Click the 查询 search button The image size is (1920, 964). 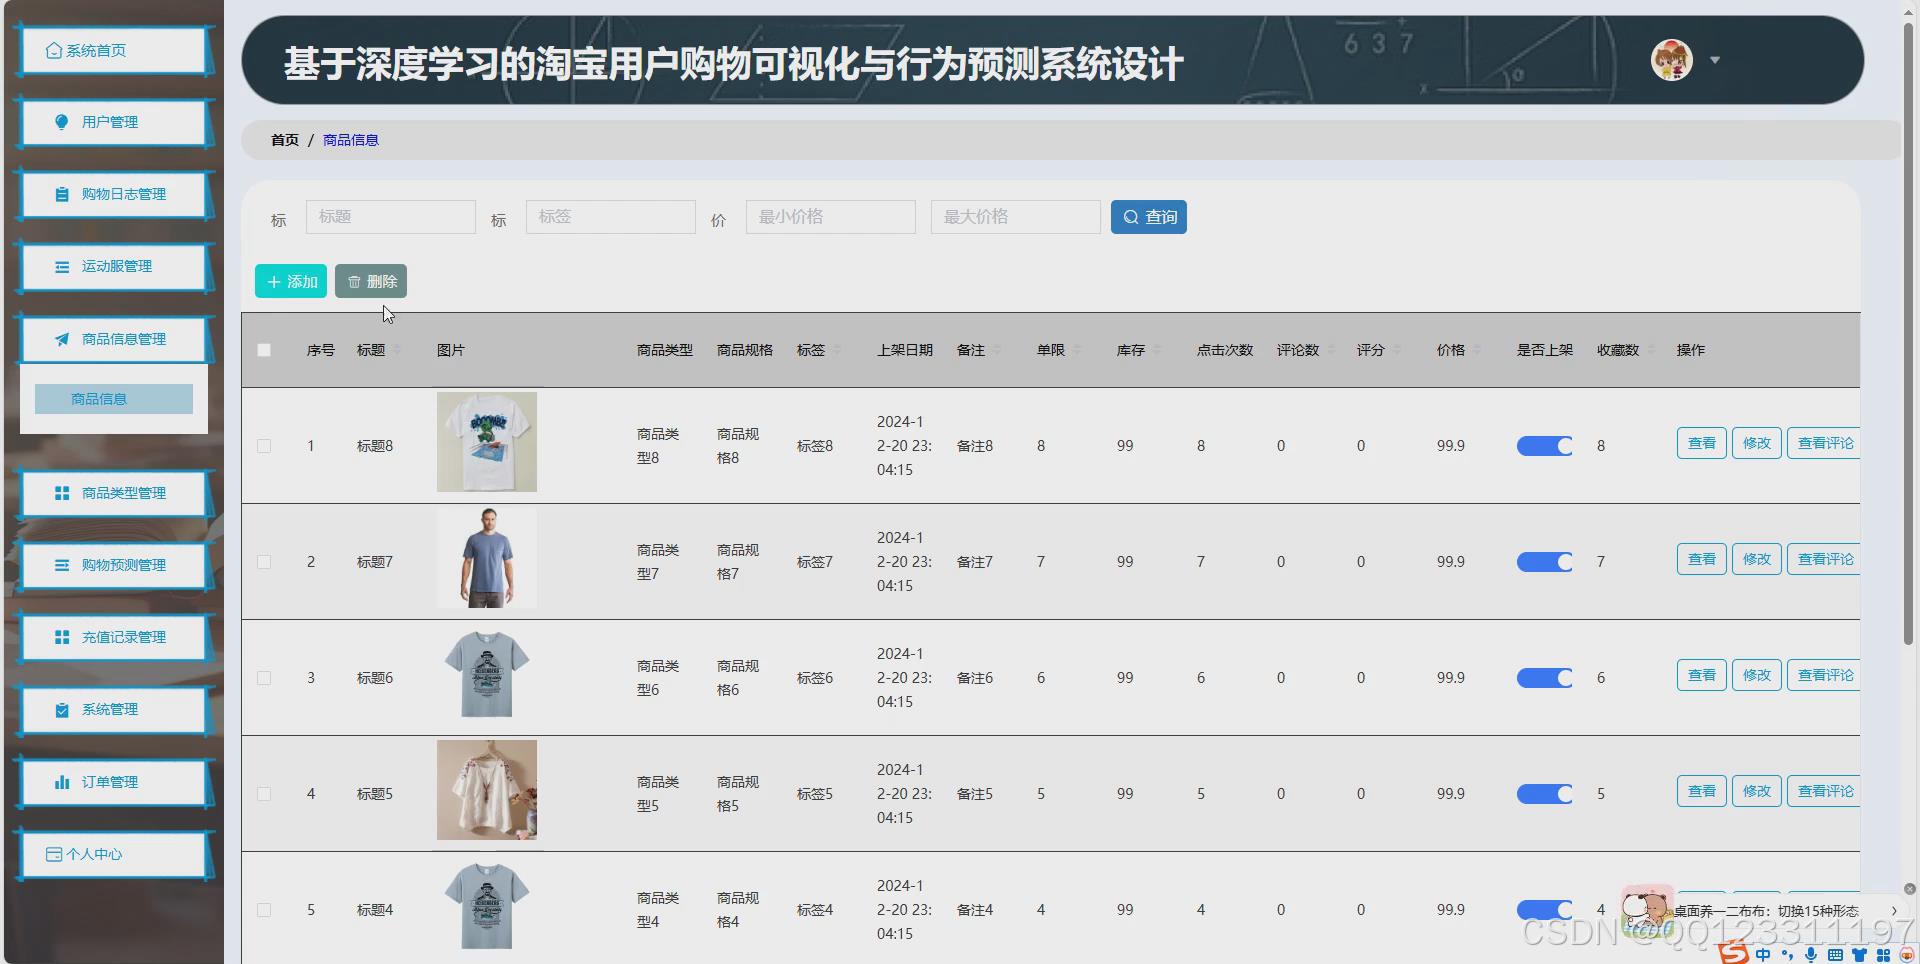(x=1149, y=217)
